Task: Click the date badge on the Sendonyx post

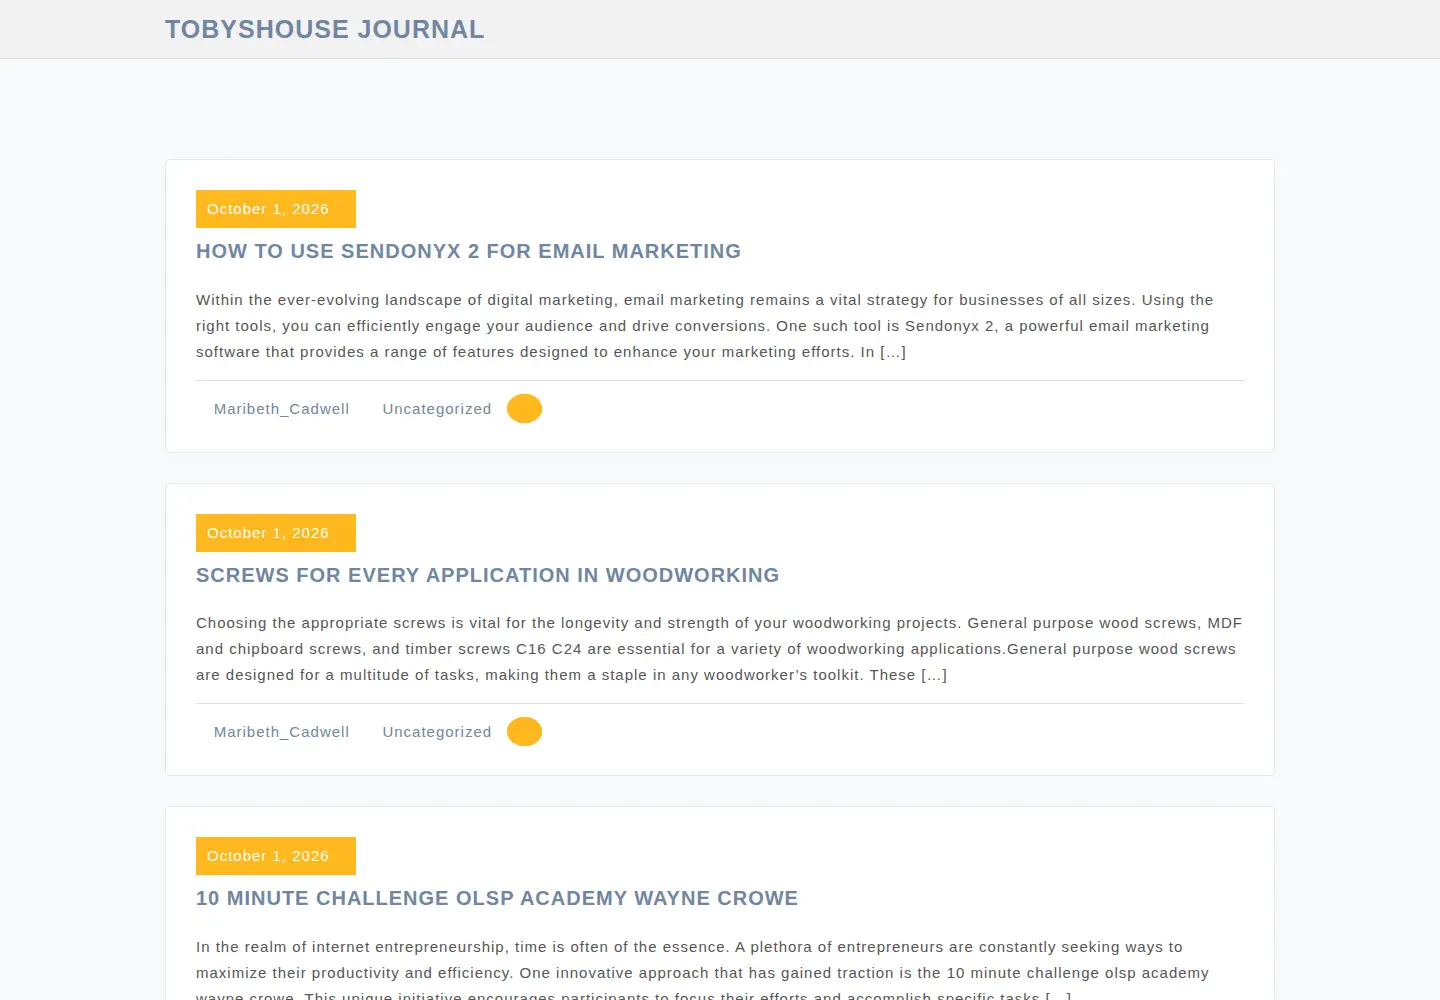Action: [x=276, y=209]
